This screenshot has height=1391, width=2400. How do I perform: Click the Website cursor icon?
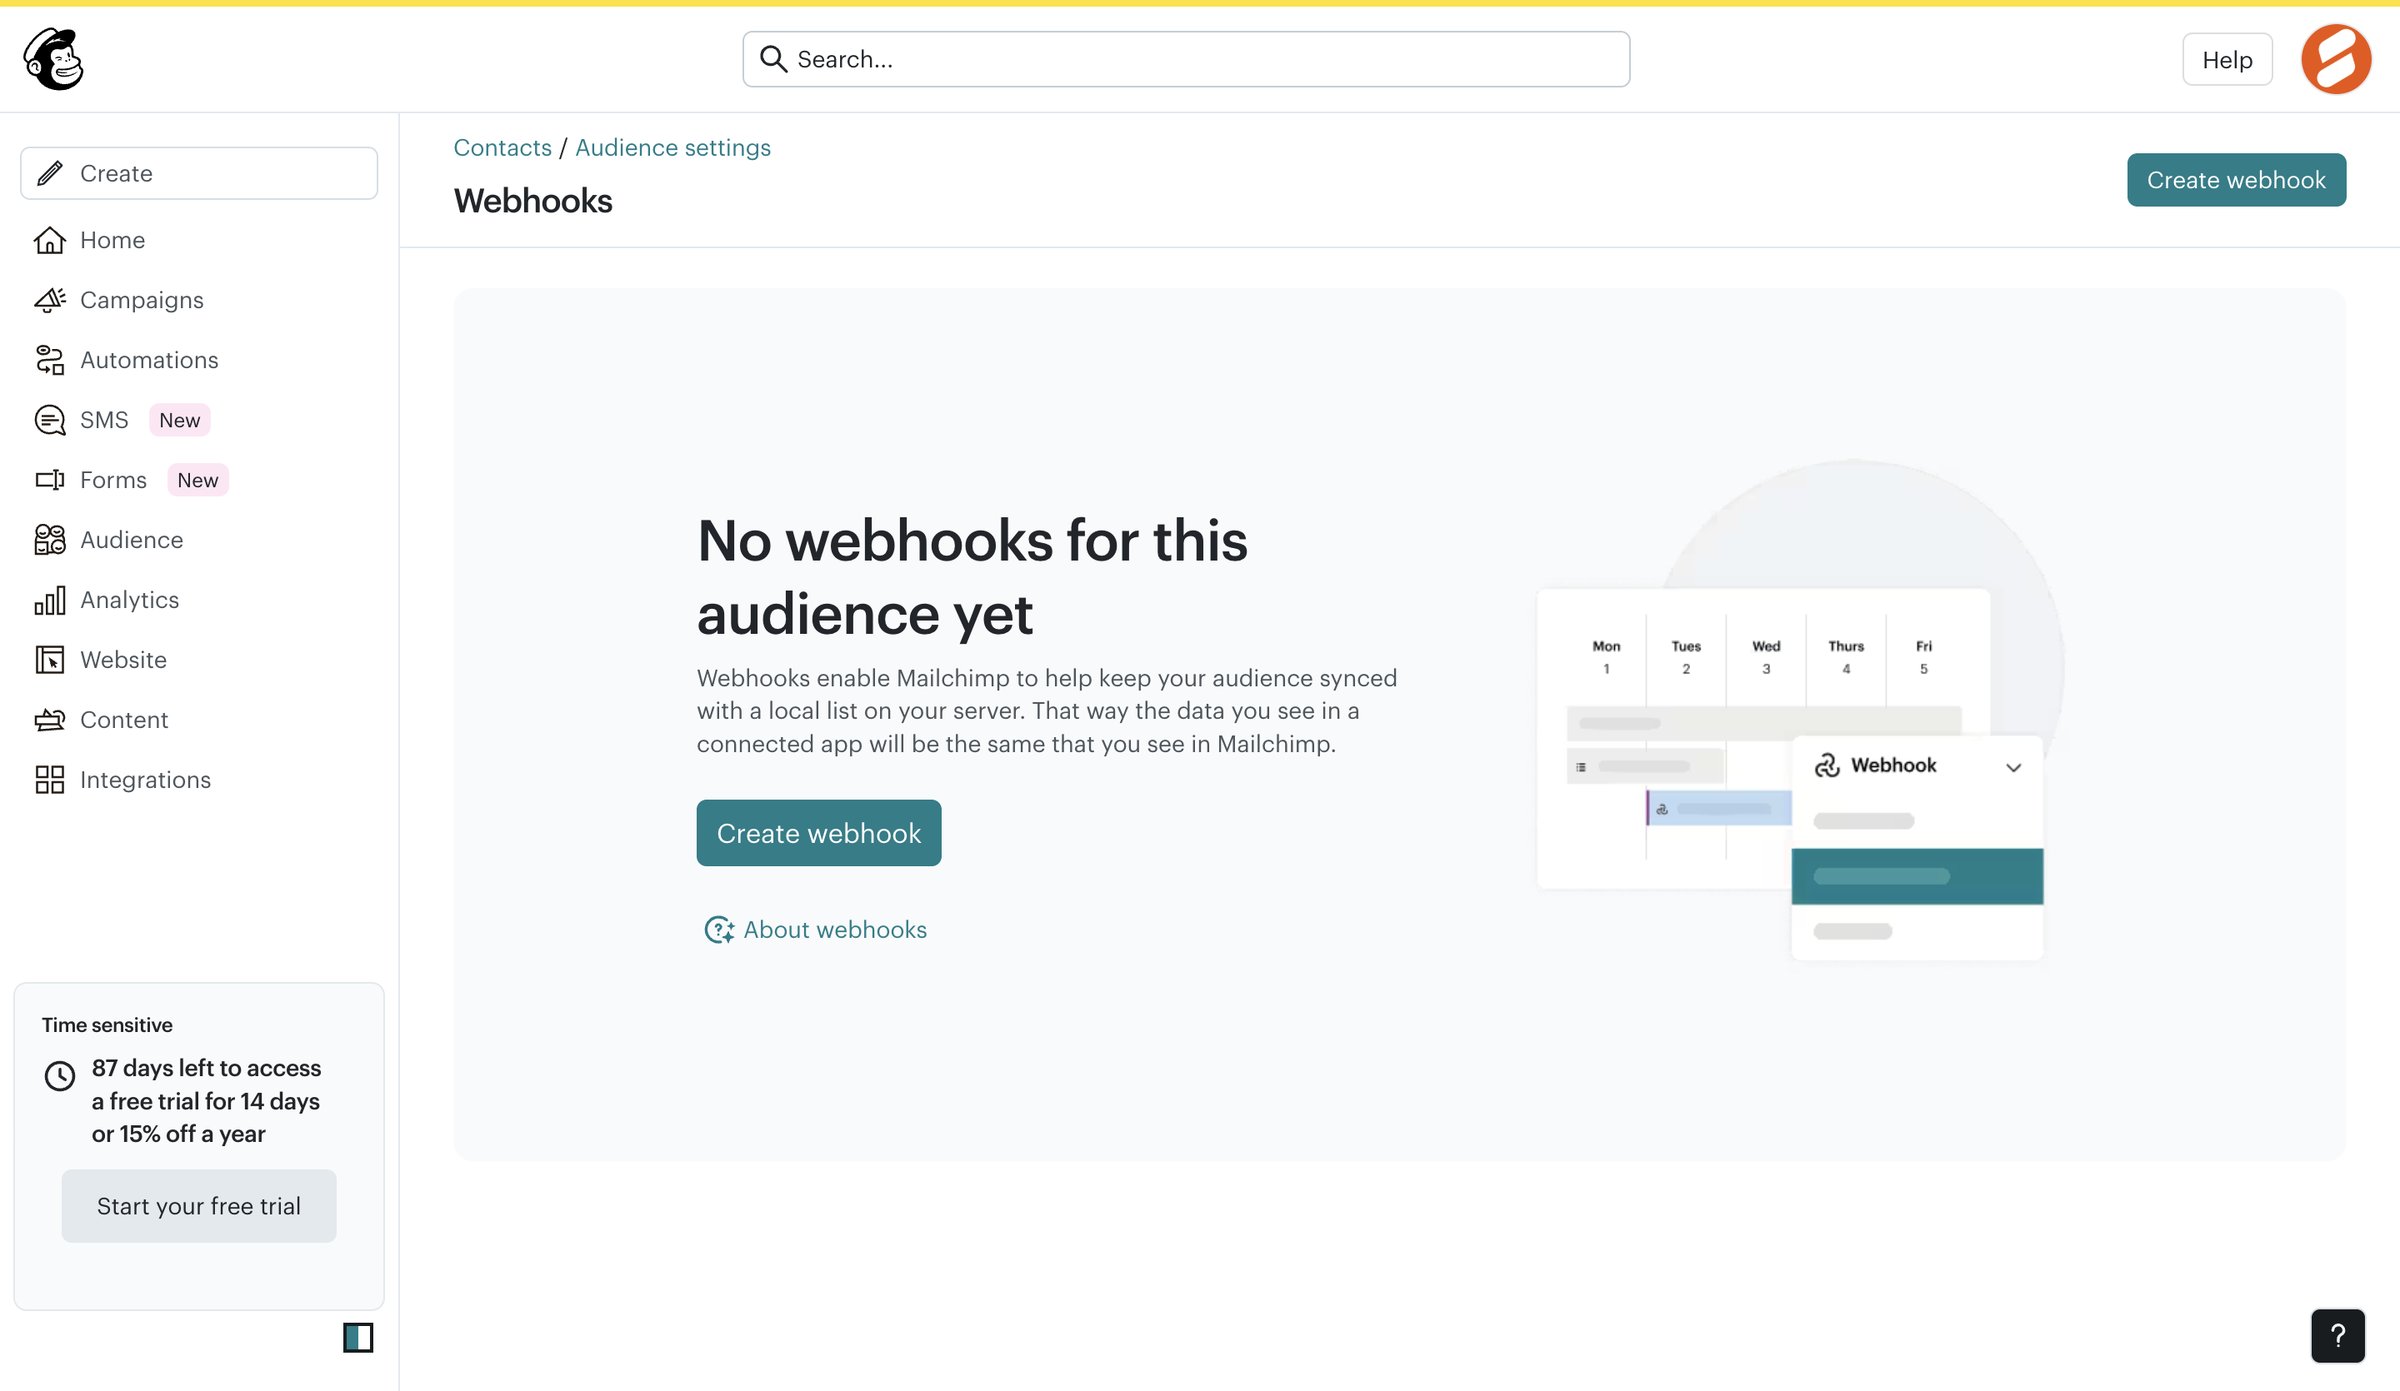tap(50, 660)
